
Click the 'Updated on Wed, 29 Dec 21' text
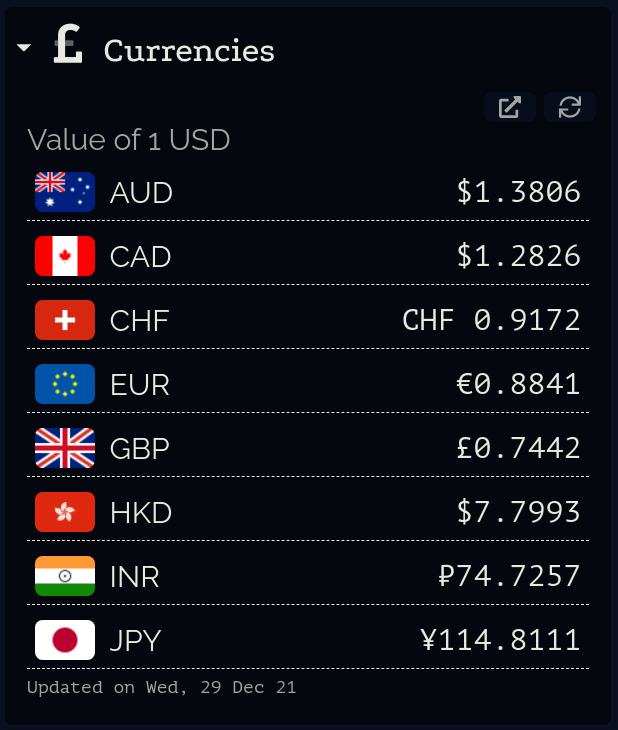(x=161, y=688)
